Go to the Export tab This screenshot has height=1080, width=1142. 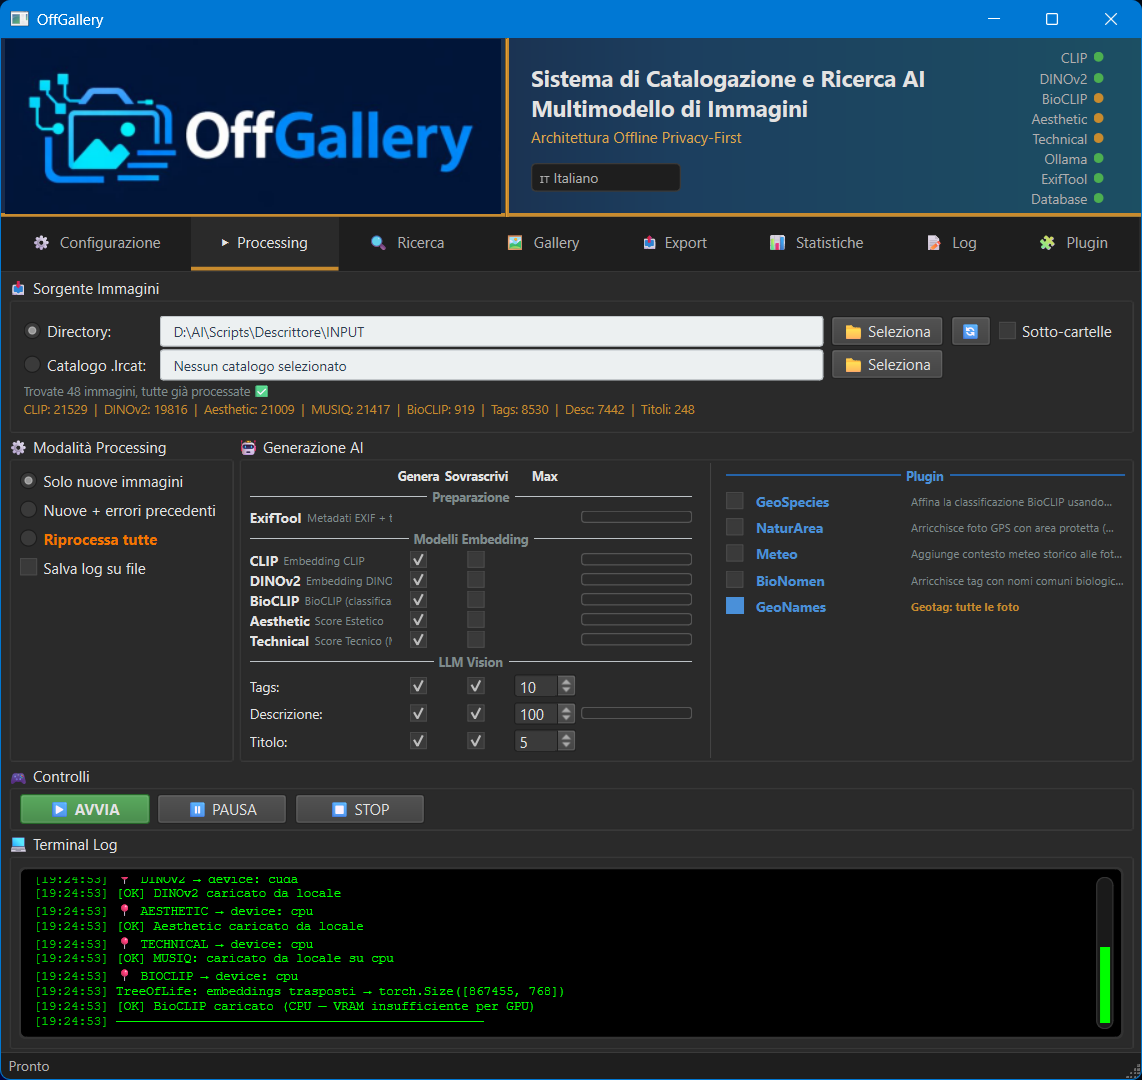coord(675,243)
